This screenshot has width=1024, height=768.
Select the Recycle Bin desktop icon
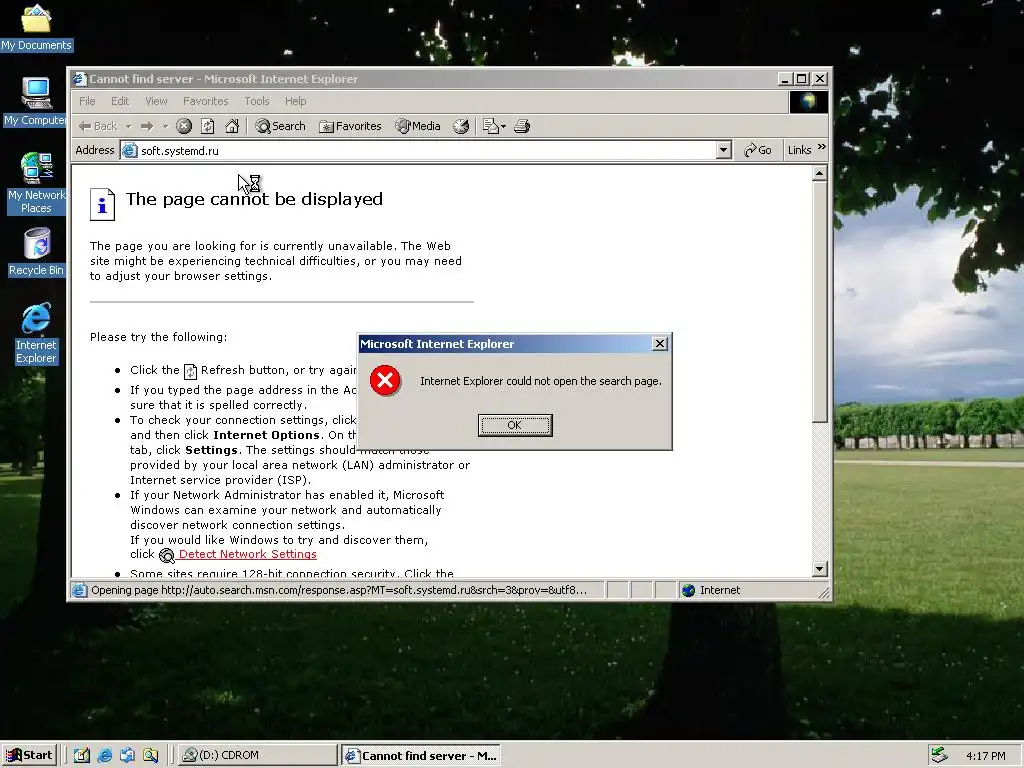[x=36, y=253]
